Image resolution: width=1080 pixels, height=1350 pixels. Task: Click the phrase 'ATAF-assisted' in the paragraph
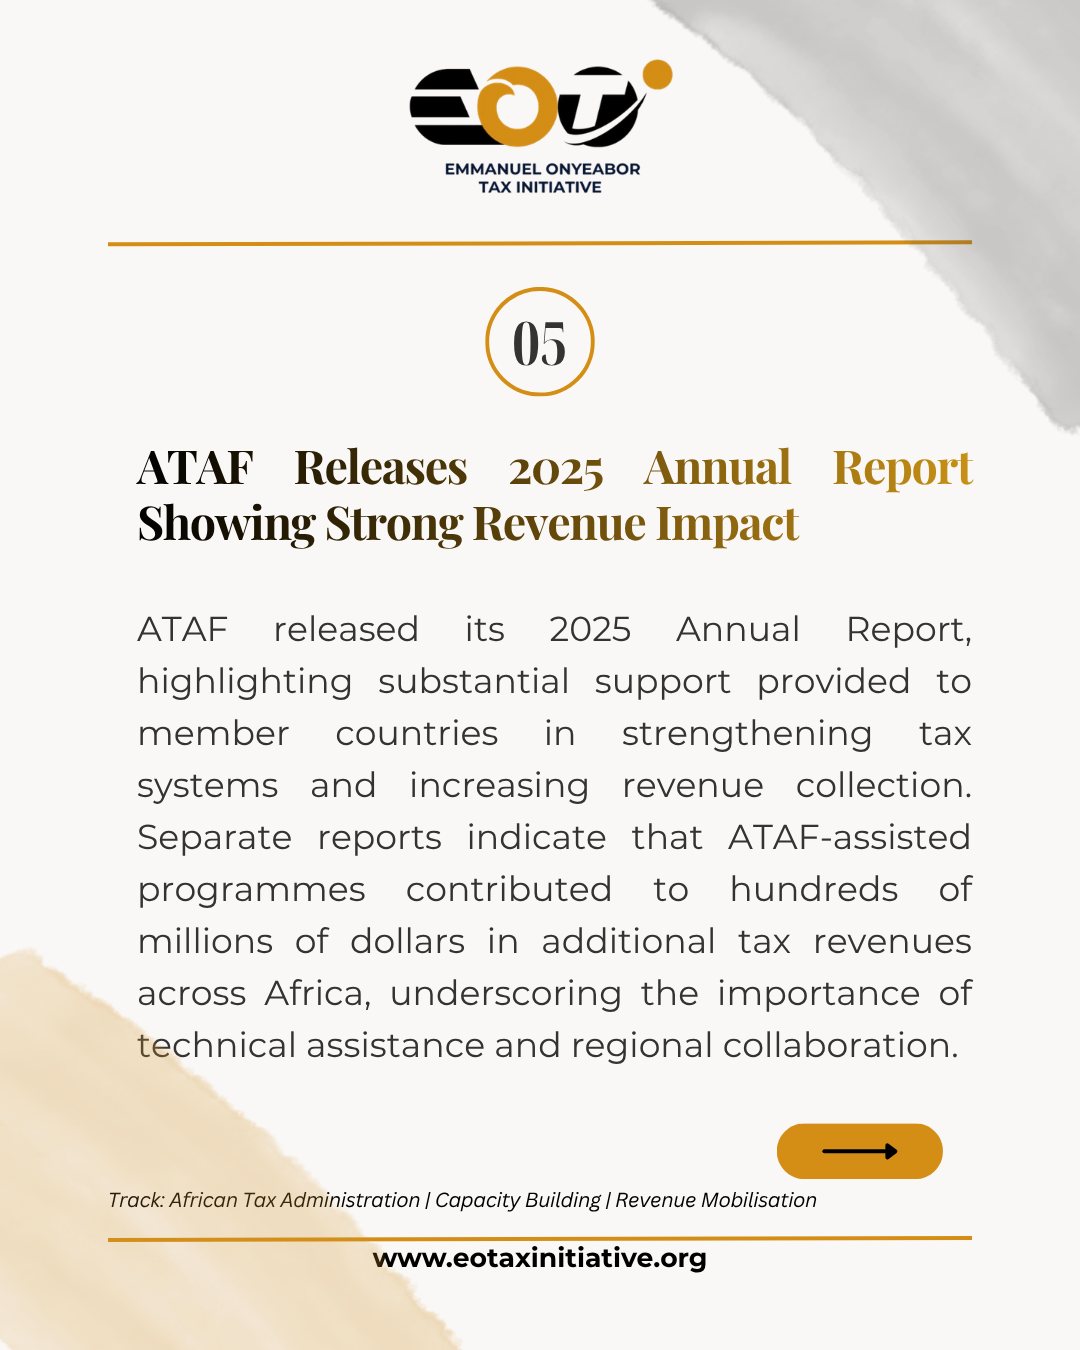pyautogui.click(x=849, y=837)
